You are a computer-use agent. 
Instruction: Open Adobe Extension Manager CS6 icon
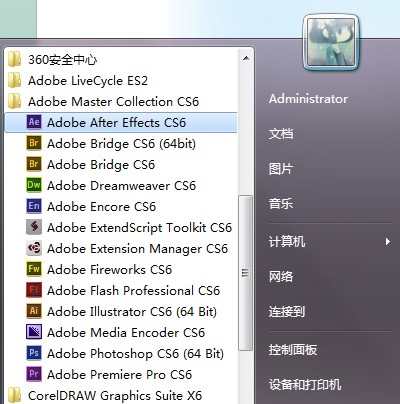pos(34,248)
